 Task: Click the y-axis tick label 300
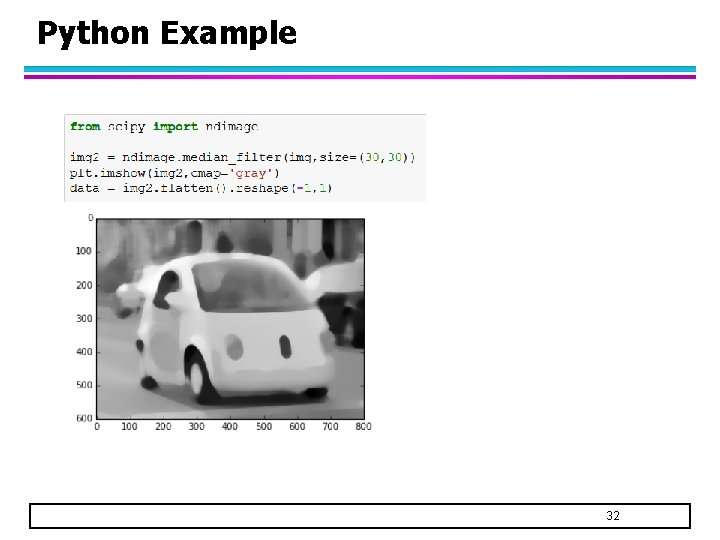(84, 318)
